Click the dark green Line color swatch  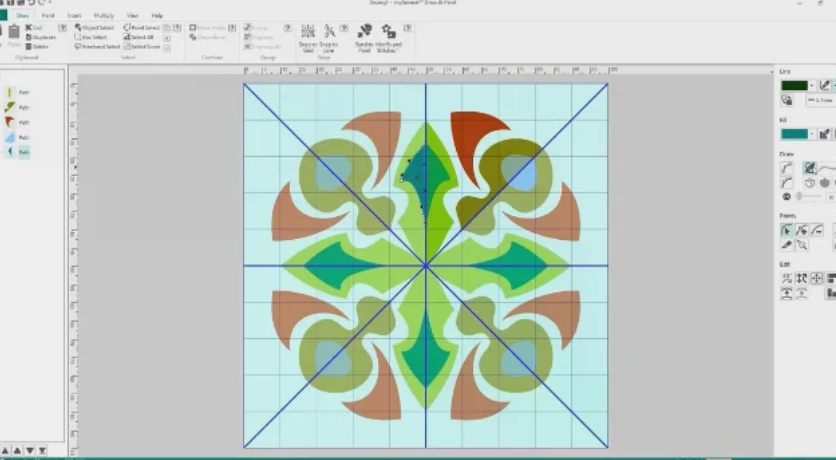(793, 86)
